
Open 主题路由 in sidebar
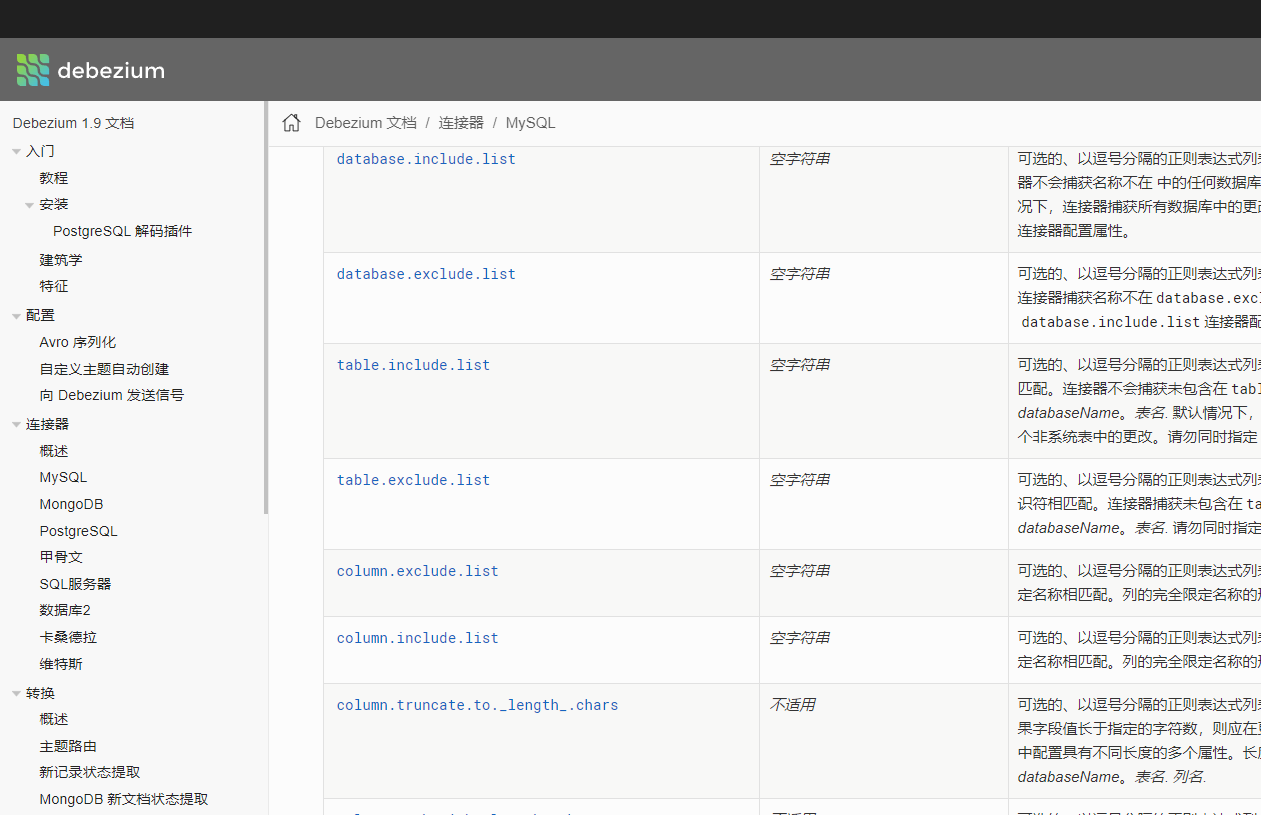pyautogui.click(x=68, y=746)
